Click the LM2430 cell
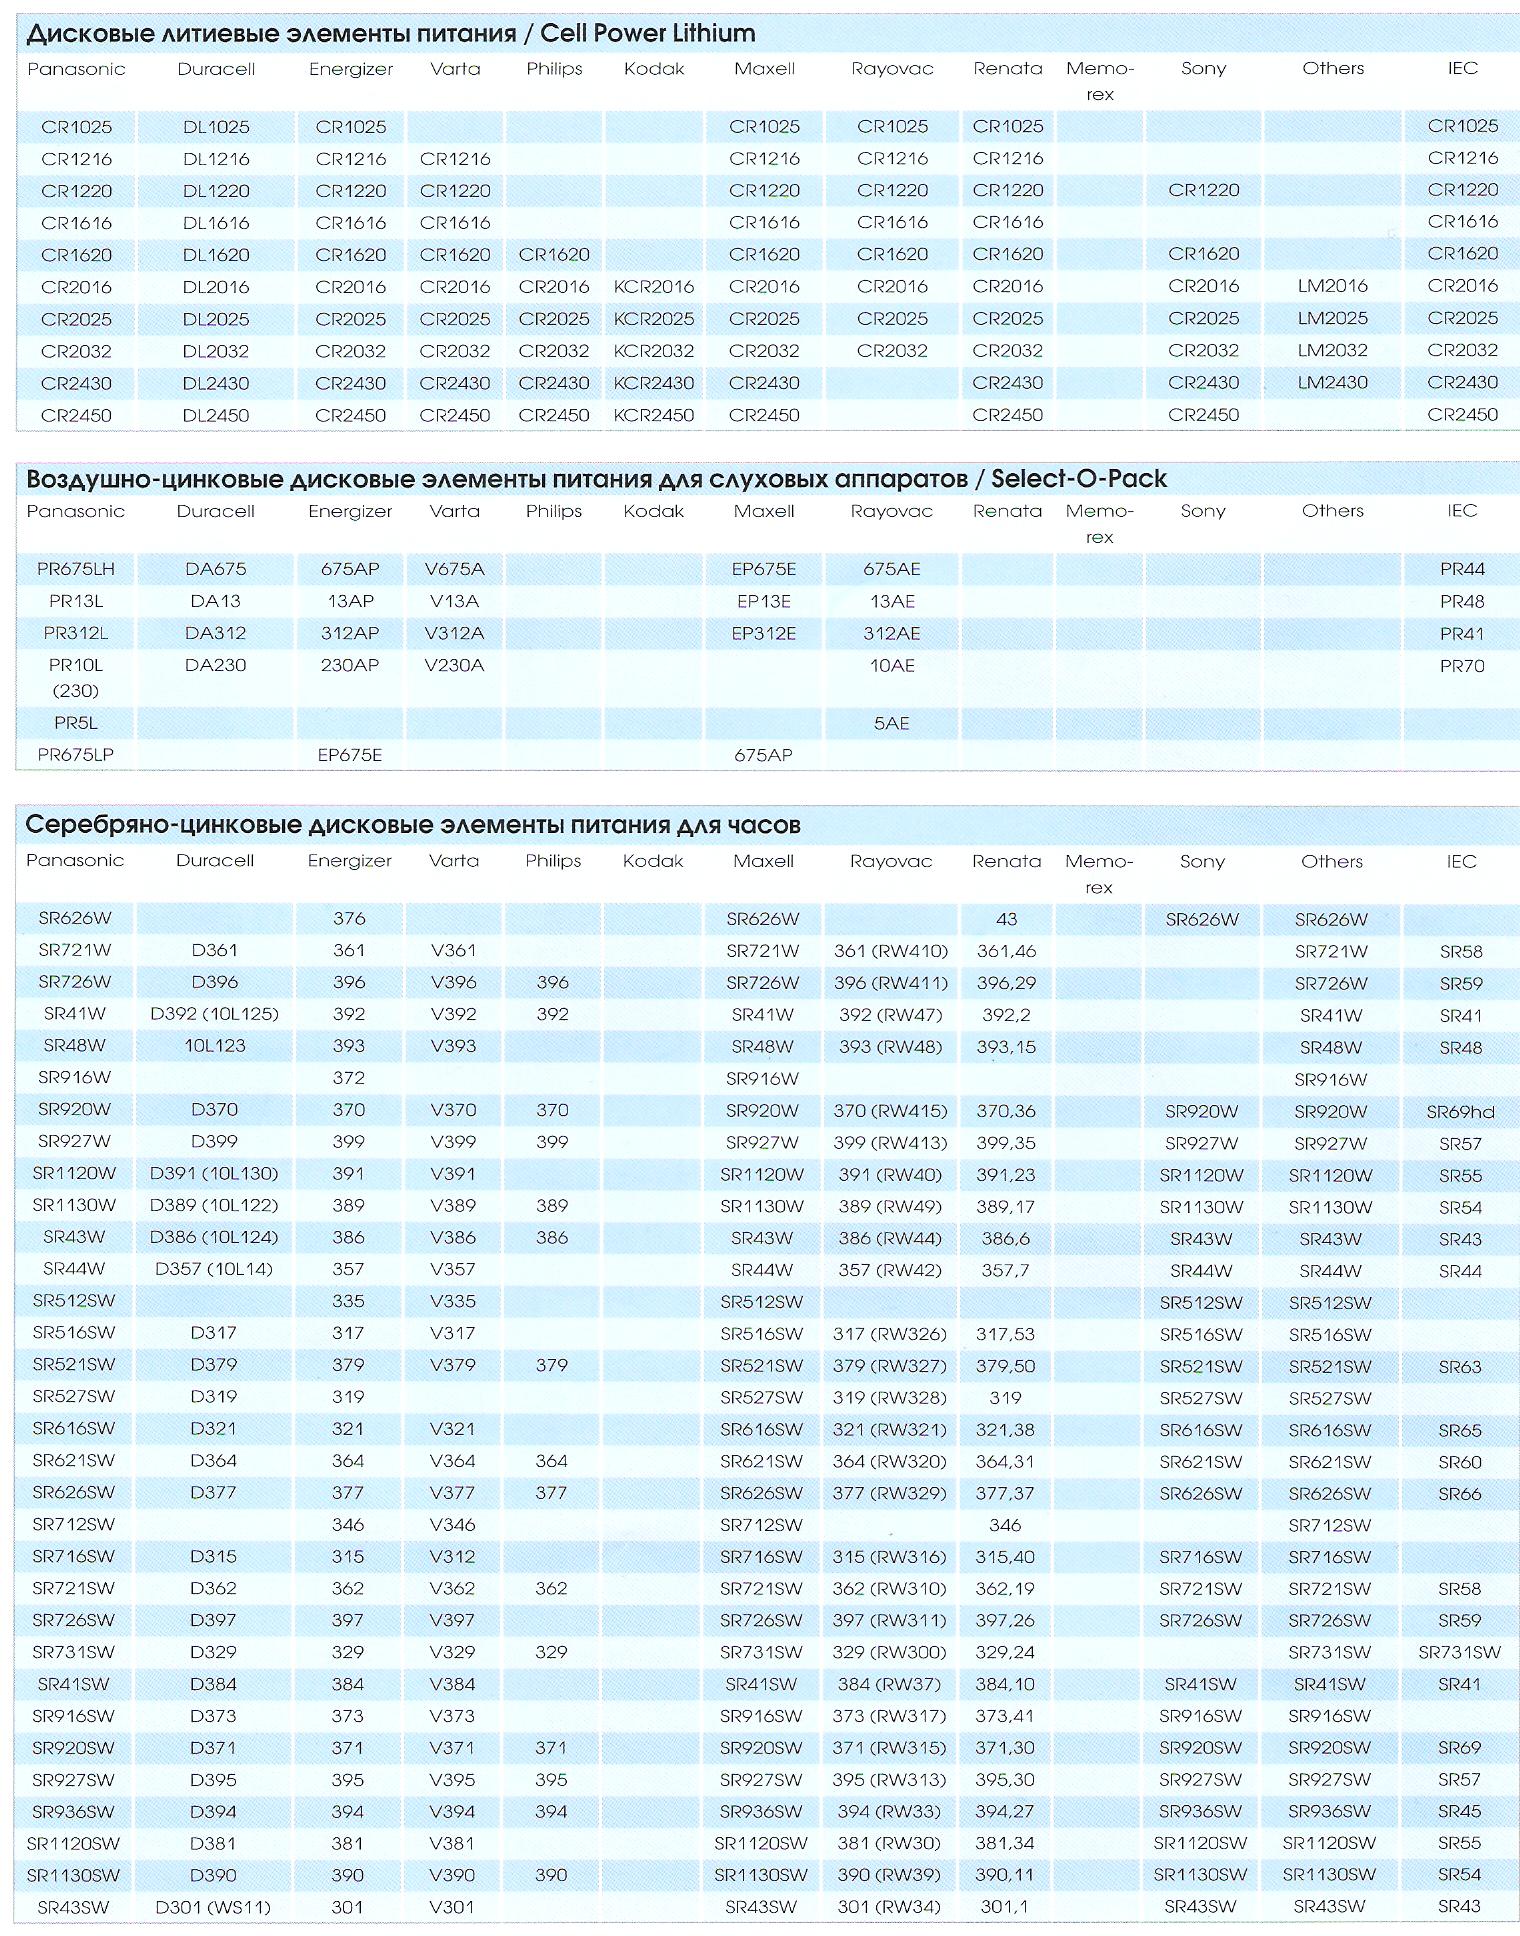Image resolution: width=1520 pixels, height=1936 pixels. coord(1333,383)
